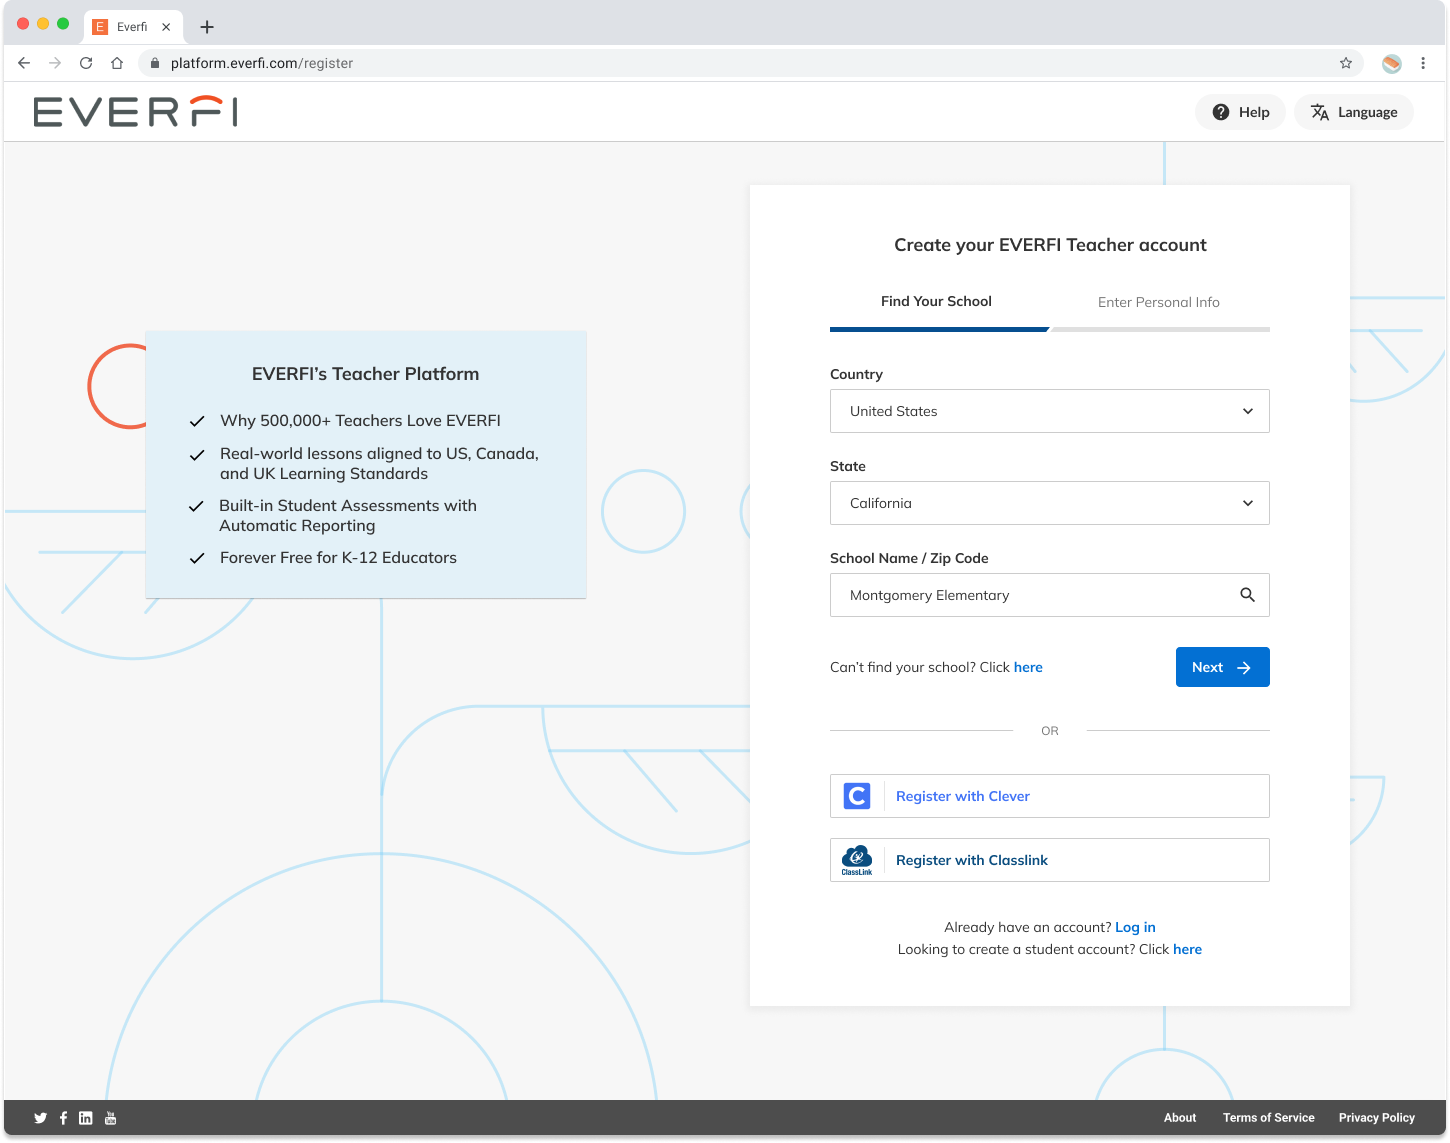The height and width of the screenshot is (1143, 1450).
Task: Open the browser profile avatar
Action: click(1392, 63)
